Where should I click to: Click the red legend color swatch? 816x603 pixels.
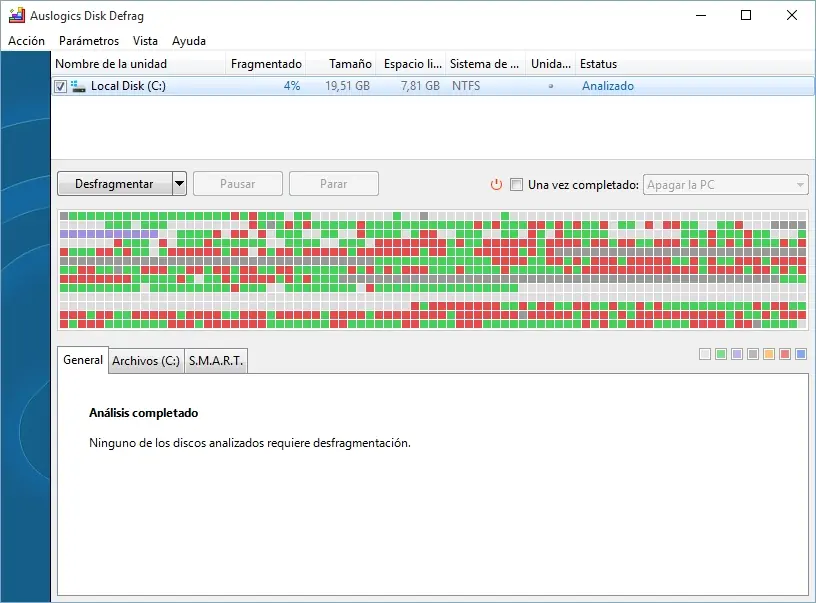(785, 354)
